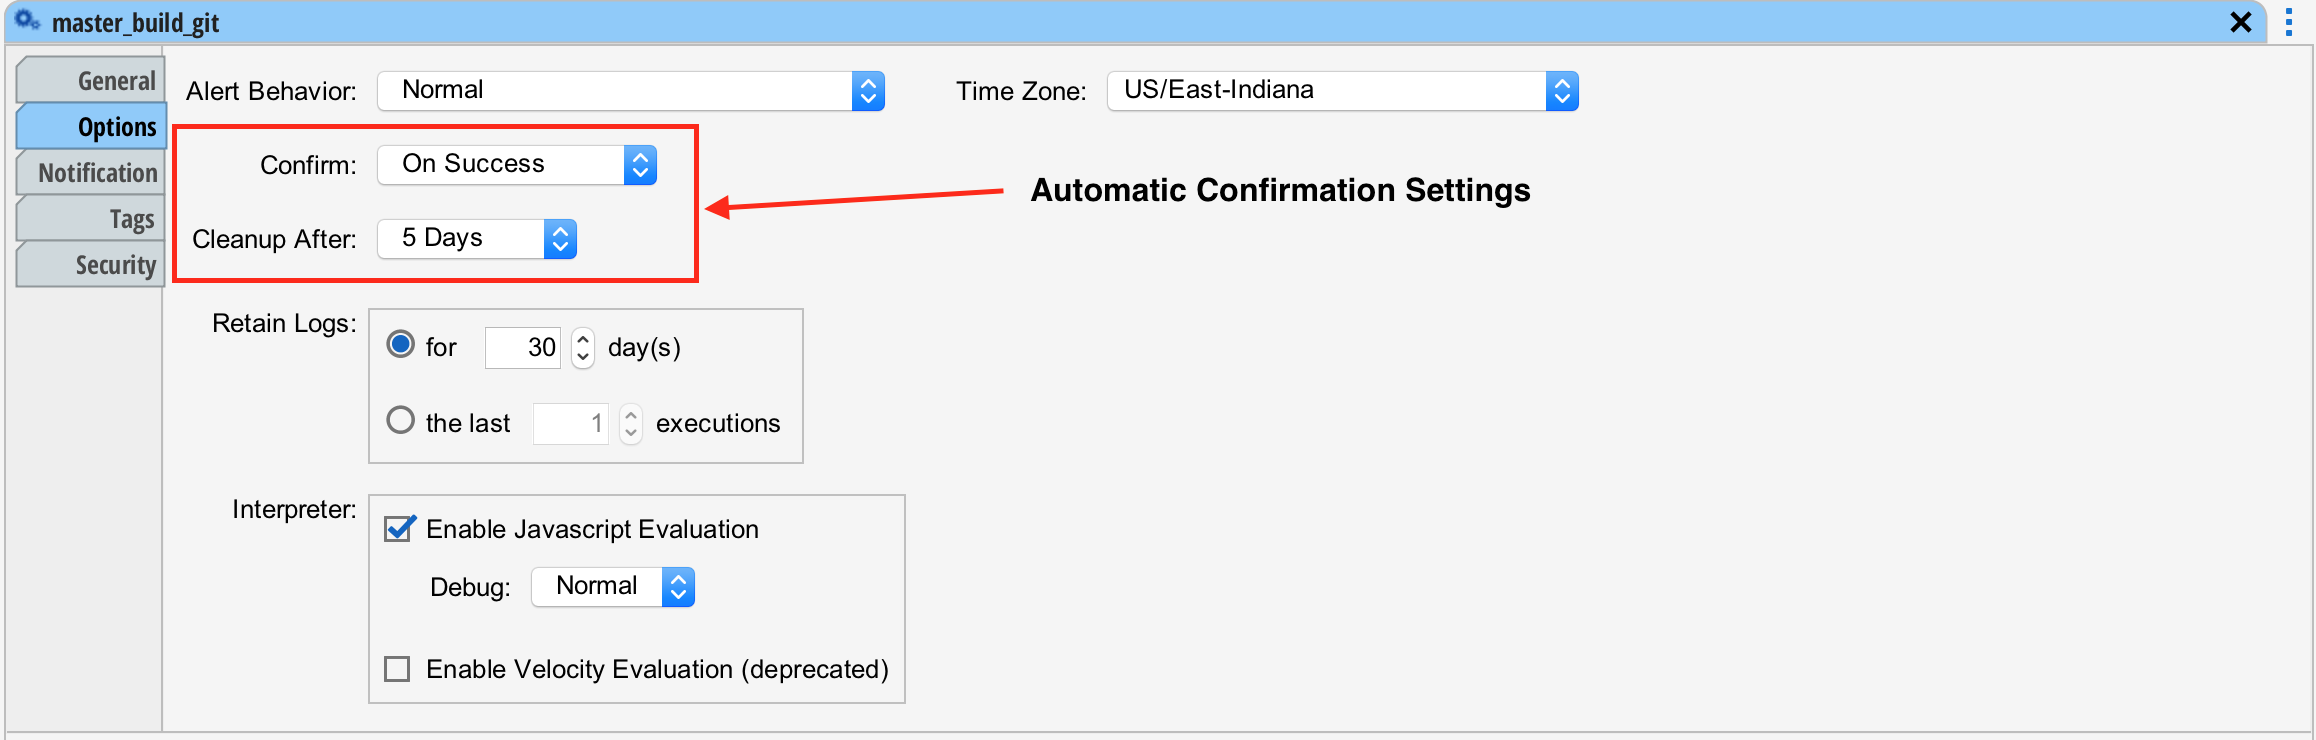Click the retain logs days number field
Viewport: 2316px width, 740px height.
(523, 347)
